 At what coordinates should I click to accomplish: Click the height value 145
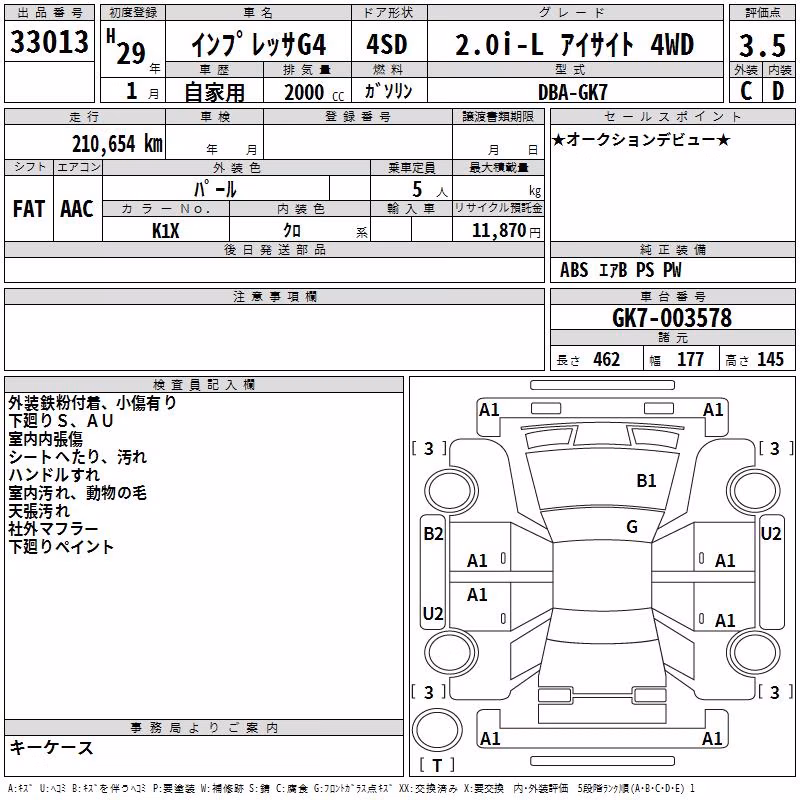(x=770, y=359)
